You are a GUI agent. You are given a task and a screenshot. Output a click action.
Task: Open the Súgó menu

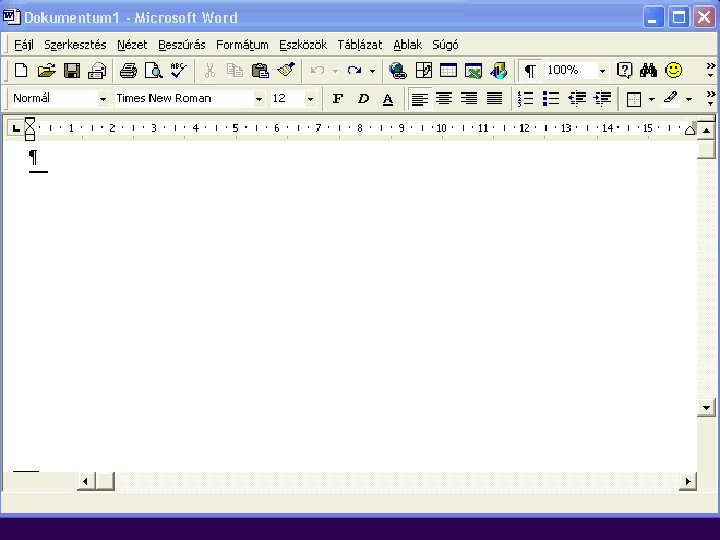coord(445,45)
